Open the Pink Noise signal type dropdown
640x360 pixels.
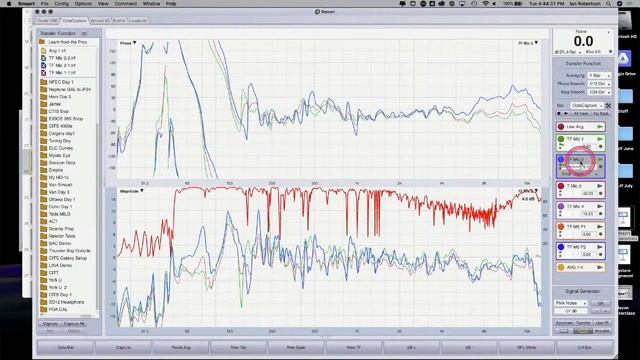coord(571,303)
